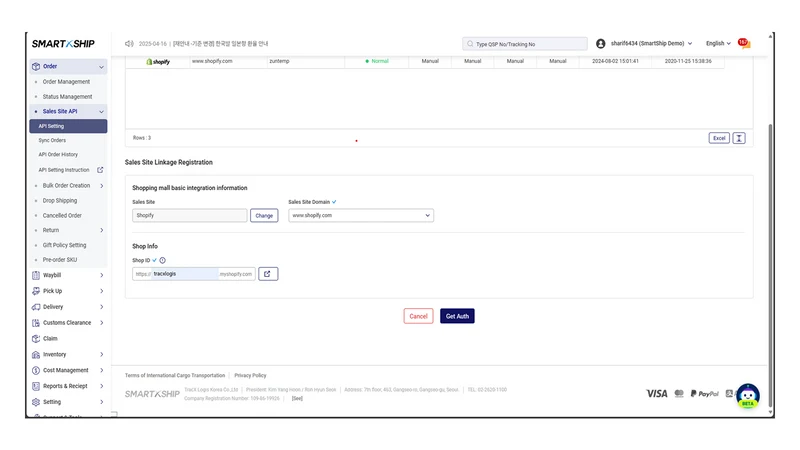Screen dimensions: 800x450
Task: Click the 2024-08-02 15:01:41 date cell
Action: tap(615, 61)
